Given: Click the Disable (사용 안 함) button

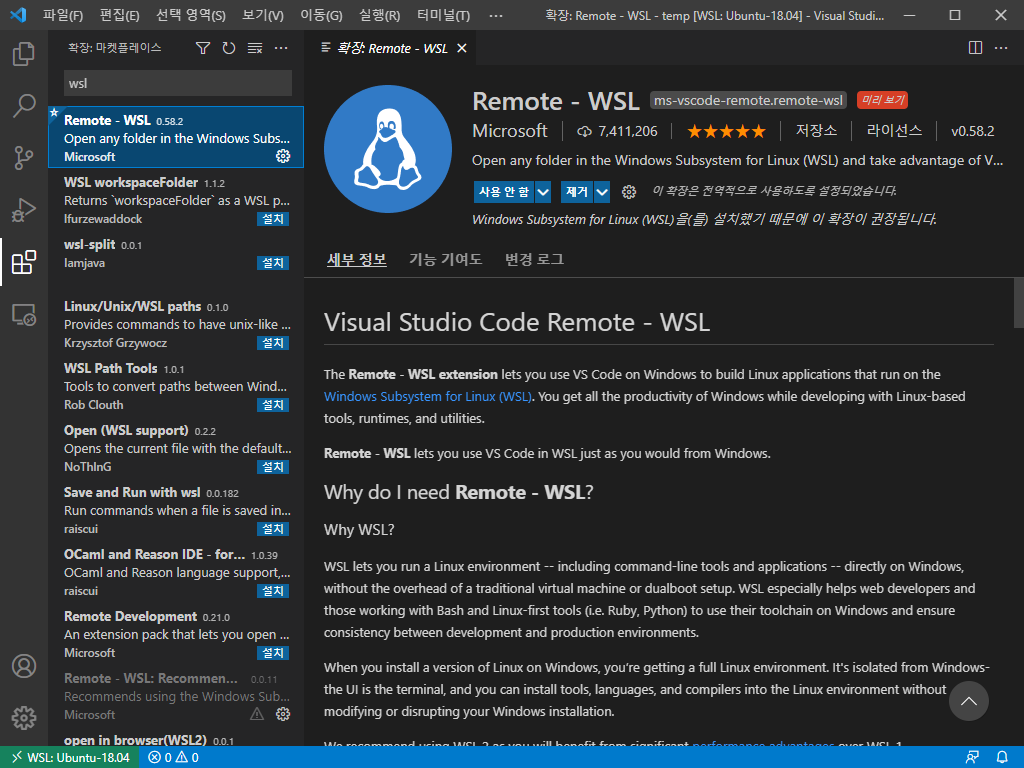Looking at the screenshot, I should click(504, 192).
